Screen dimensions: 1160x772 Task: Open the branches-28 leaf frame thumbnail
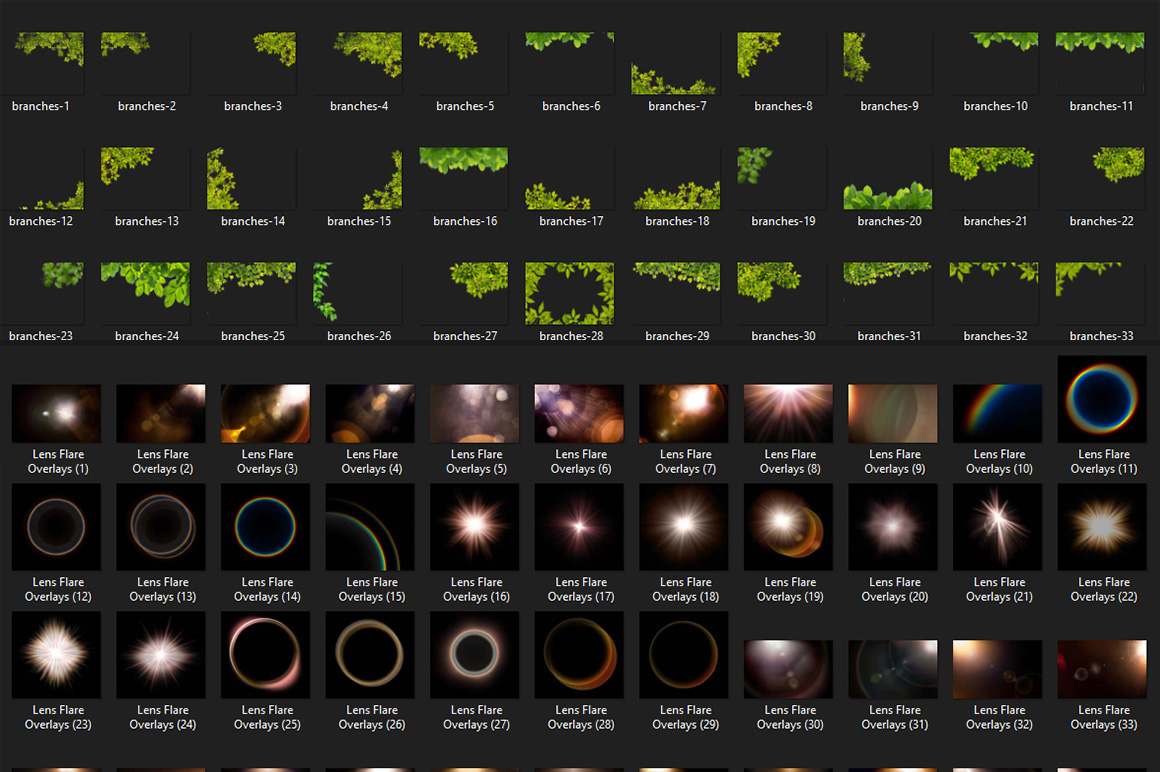click(x=570, y=293)
